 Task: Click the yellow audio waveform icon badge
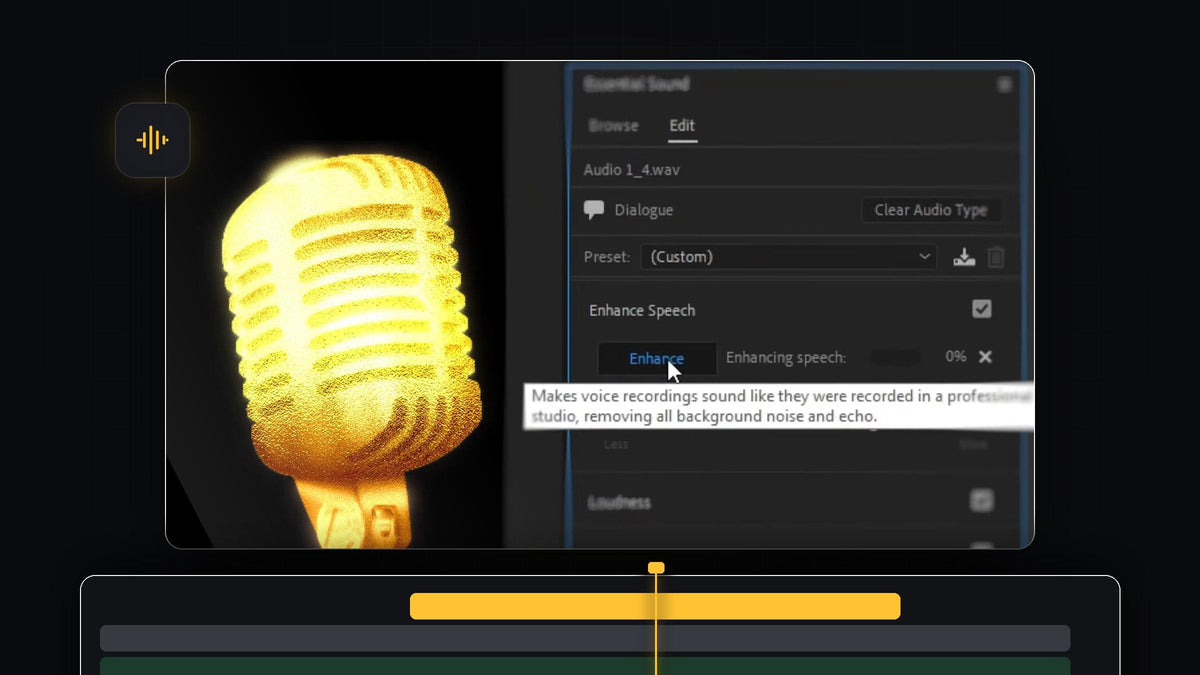point(152,140)
